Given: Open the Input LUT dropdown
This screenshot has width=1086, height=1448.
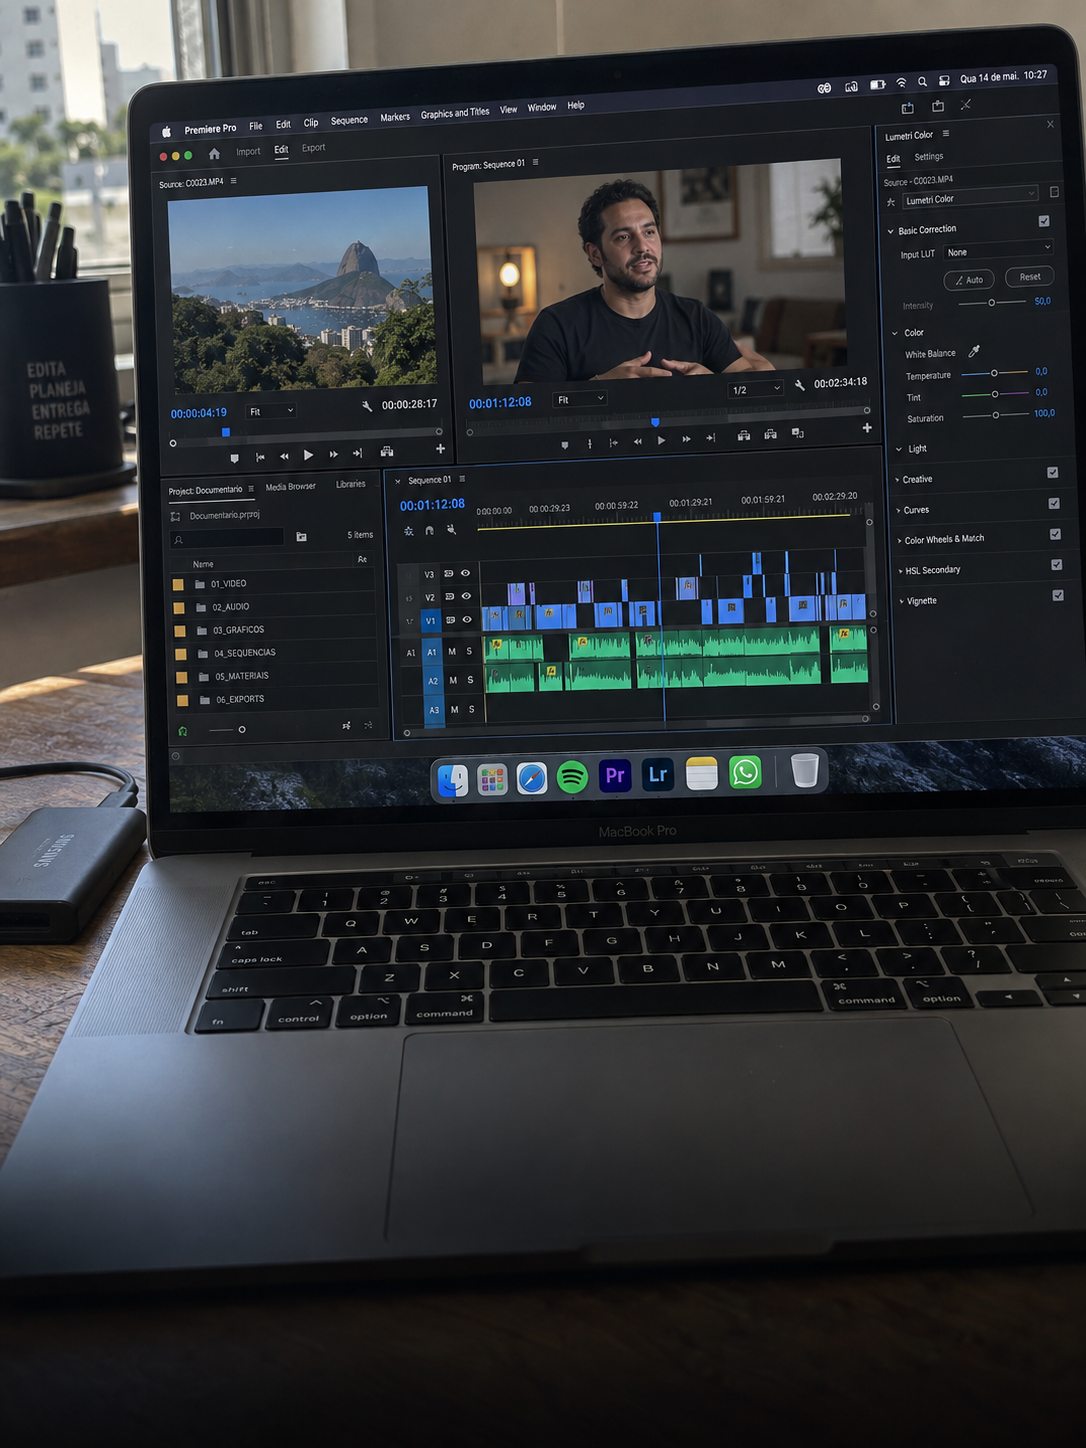Looking at the screenshot, I should point(998,249).
